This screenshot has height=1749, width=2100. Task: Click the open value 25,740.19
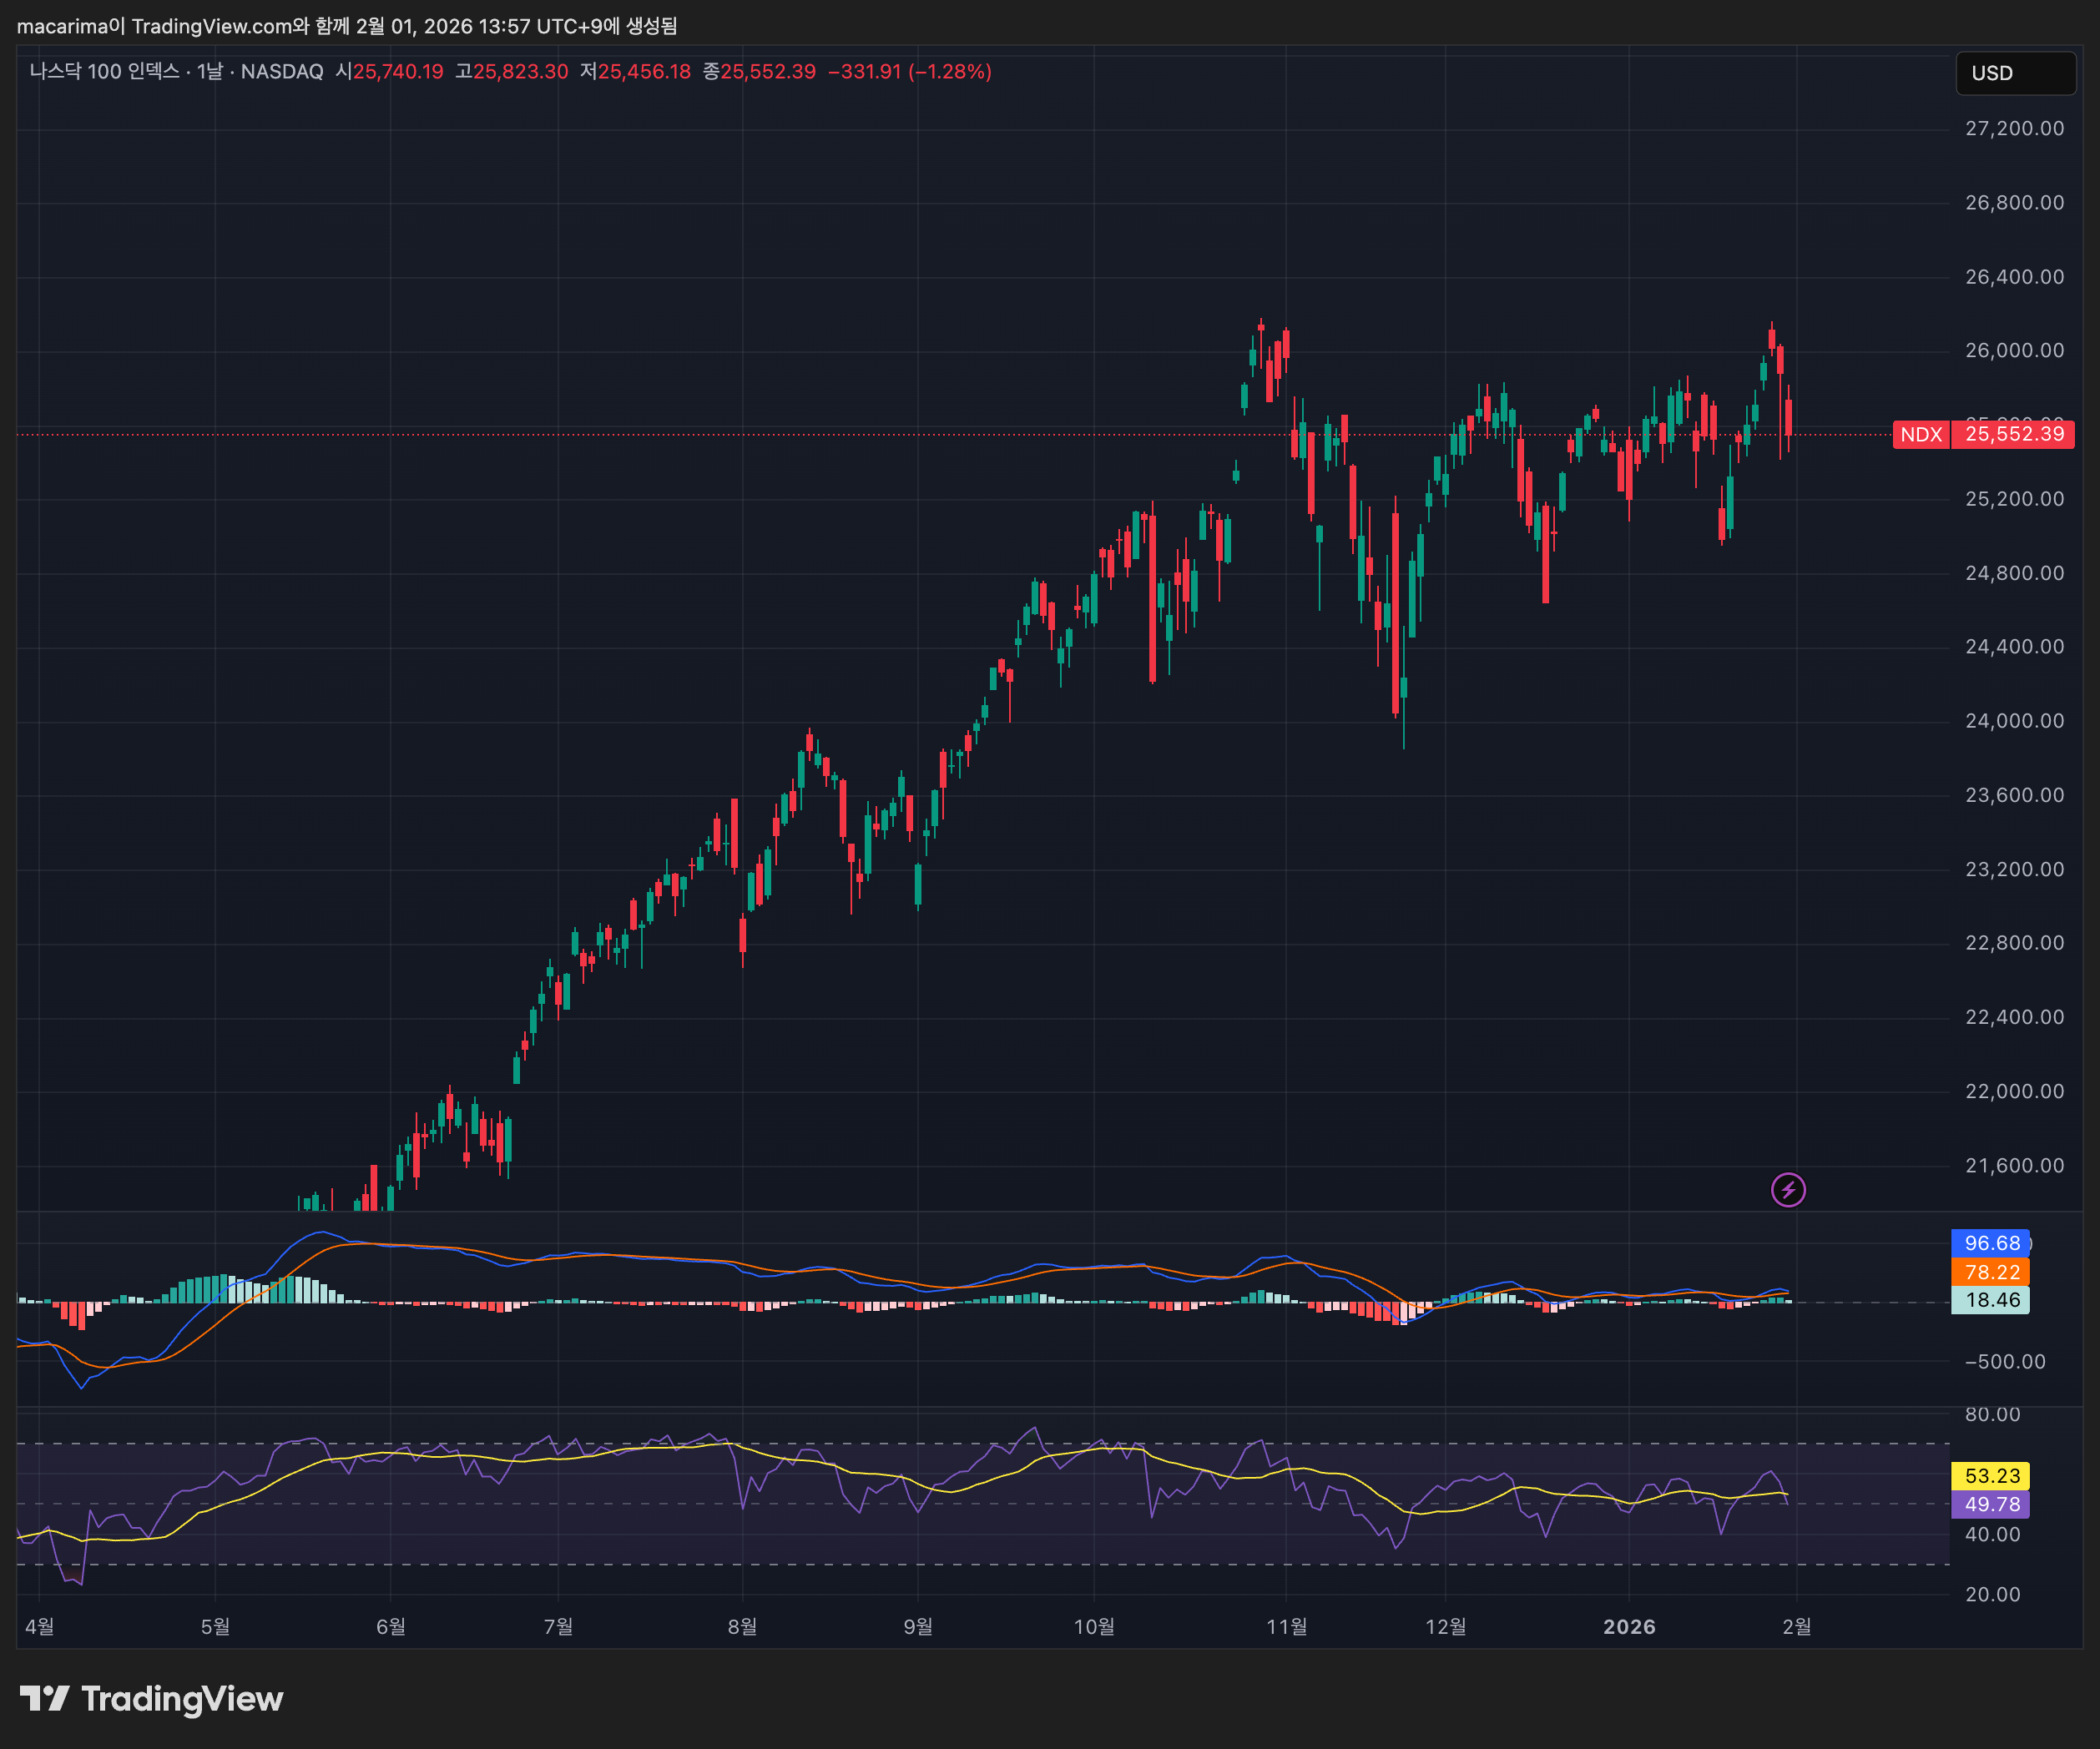[x=398, y=72]
